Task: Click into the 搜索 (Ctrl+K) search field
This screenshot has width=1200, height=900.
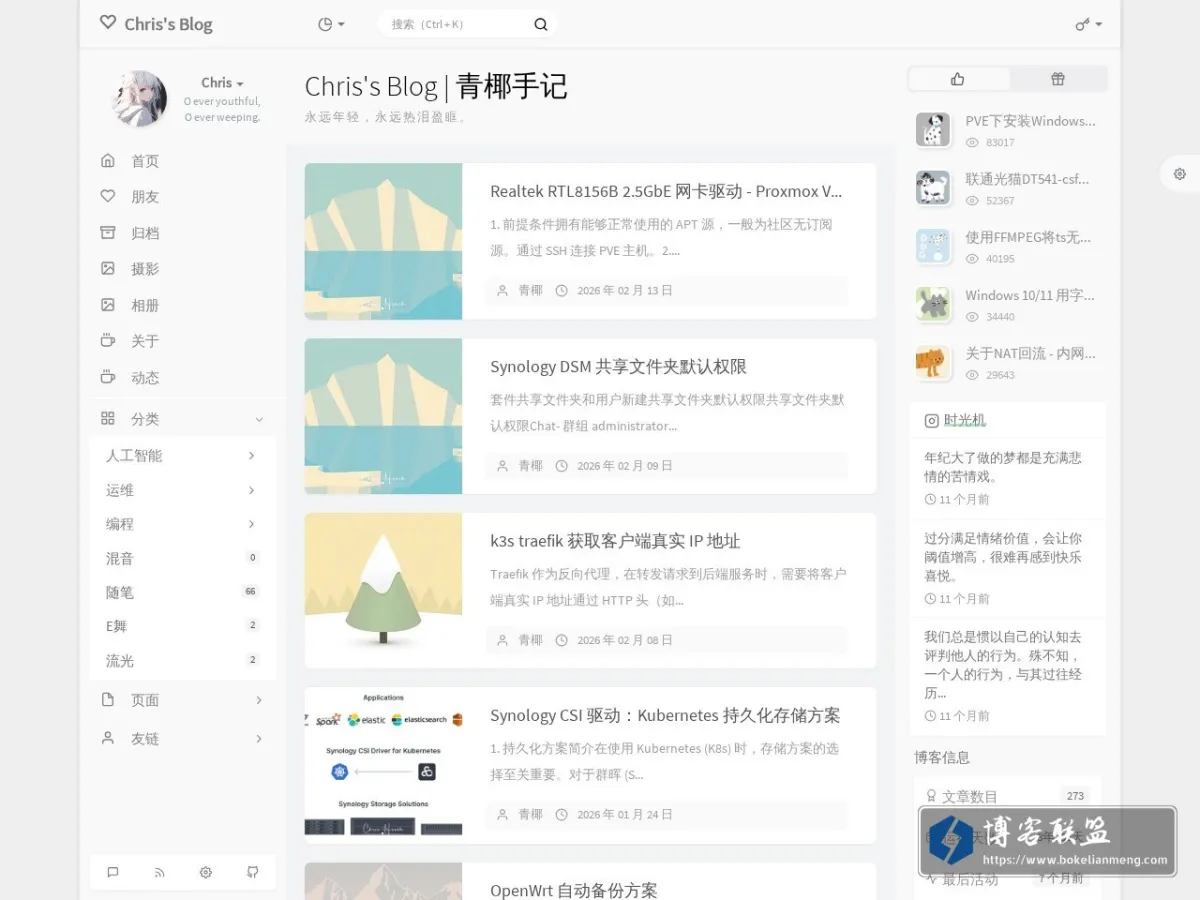Action: coord(457,24)
